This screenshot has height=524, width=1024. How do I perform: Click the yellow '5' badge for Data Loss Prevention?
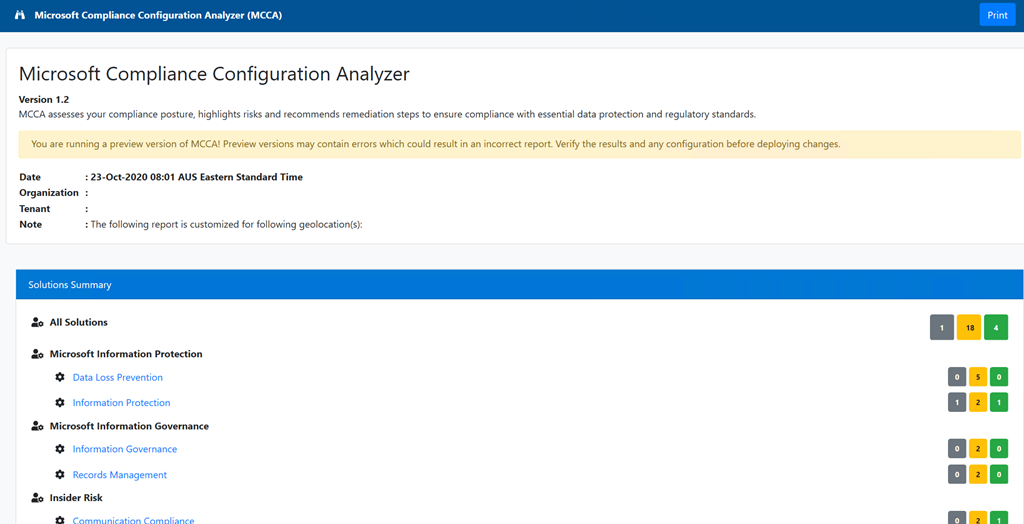[978, 378]
